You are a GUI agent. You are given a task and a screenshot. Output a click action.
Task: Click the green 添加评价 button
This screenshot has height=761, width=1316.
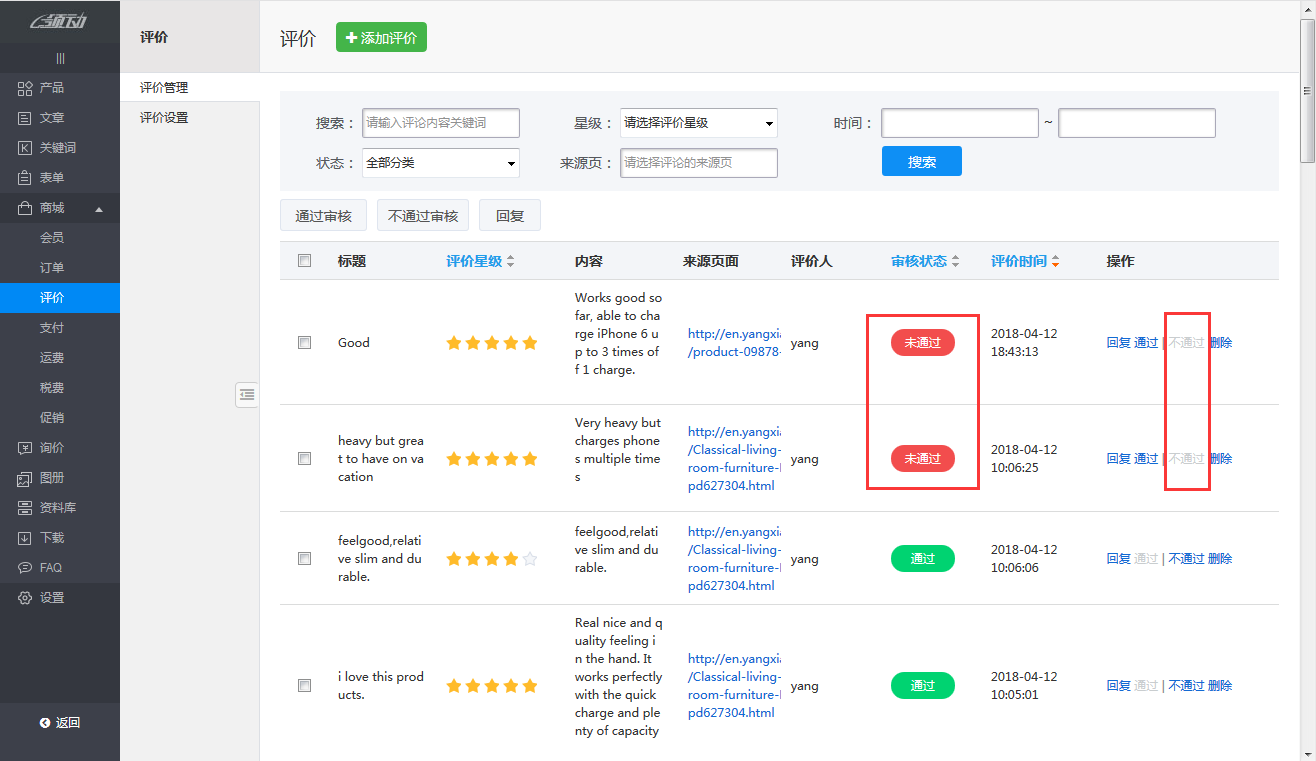click(x=381, y=36)
